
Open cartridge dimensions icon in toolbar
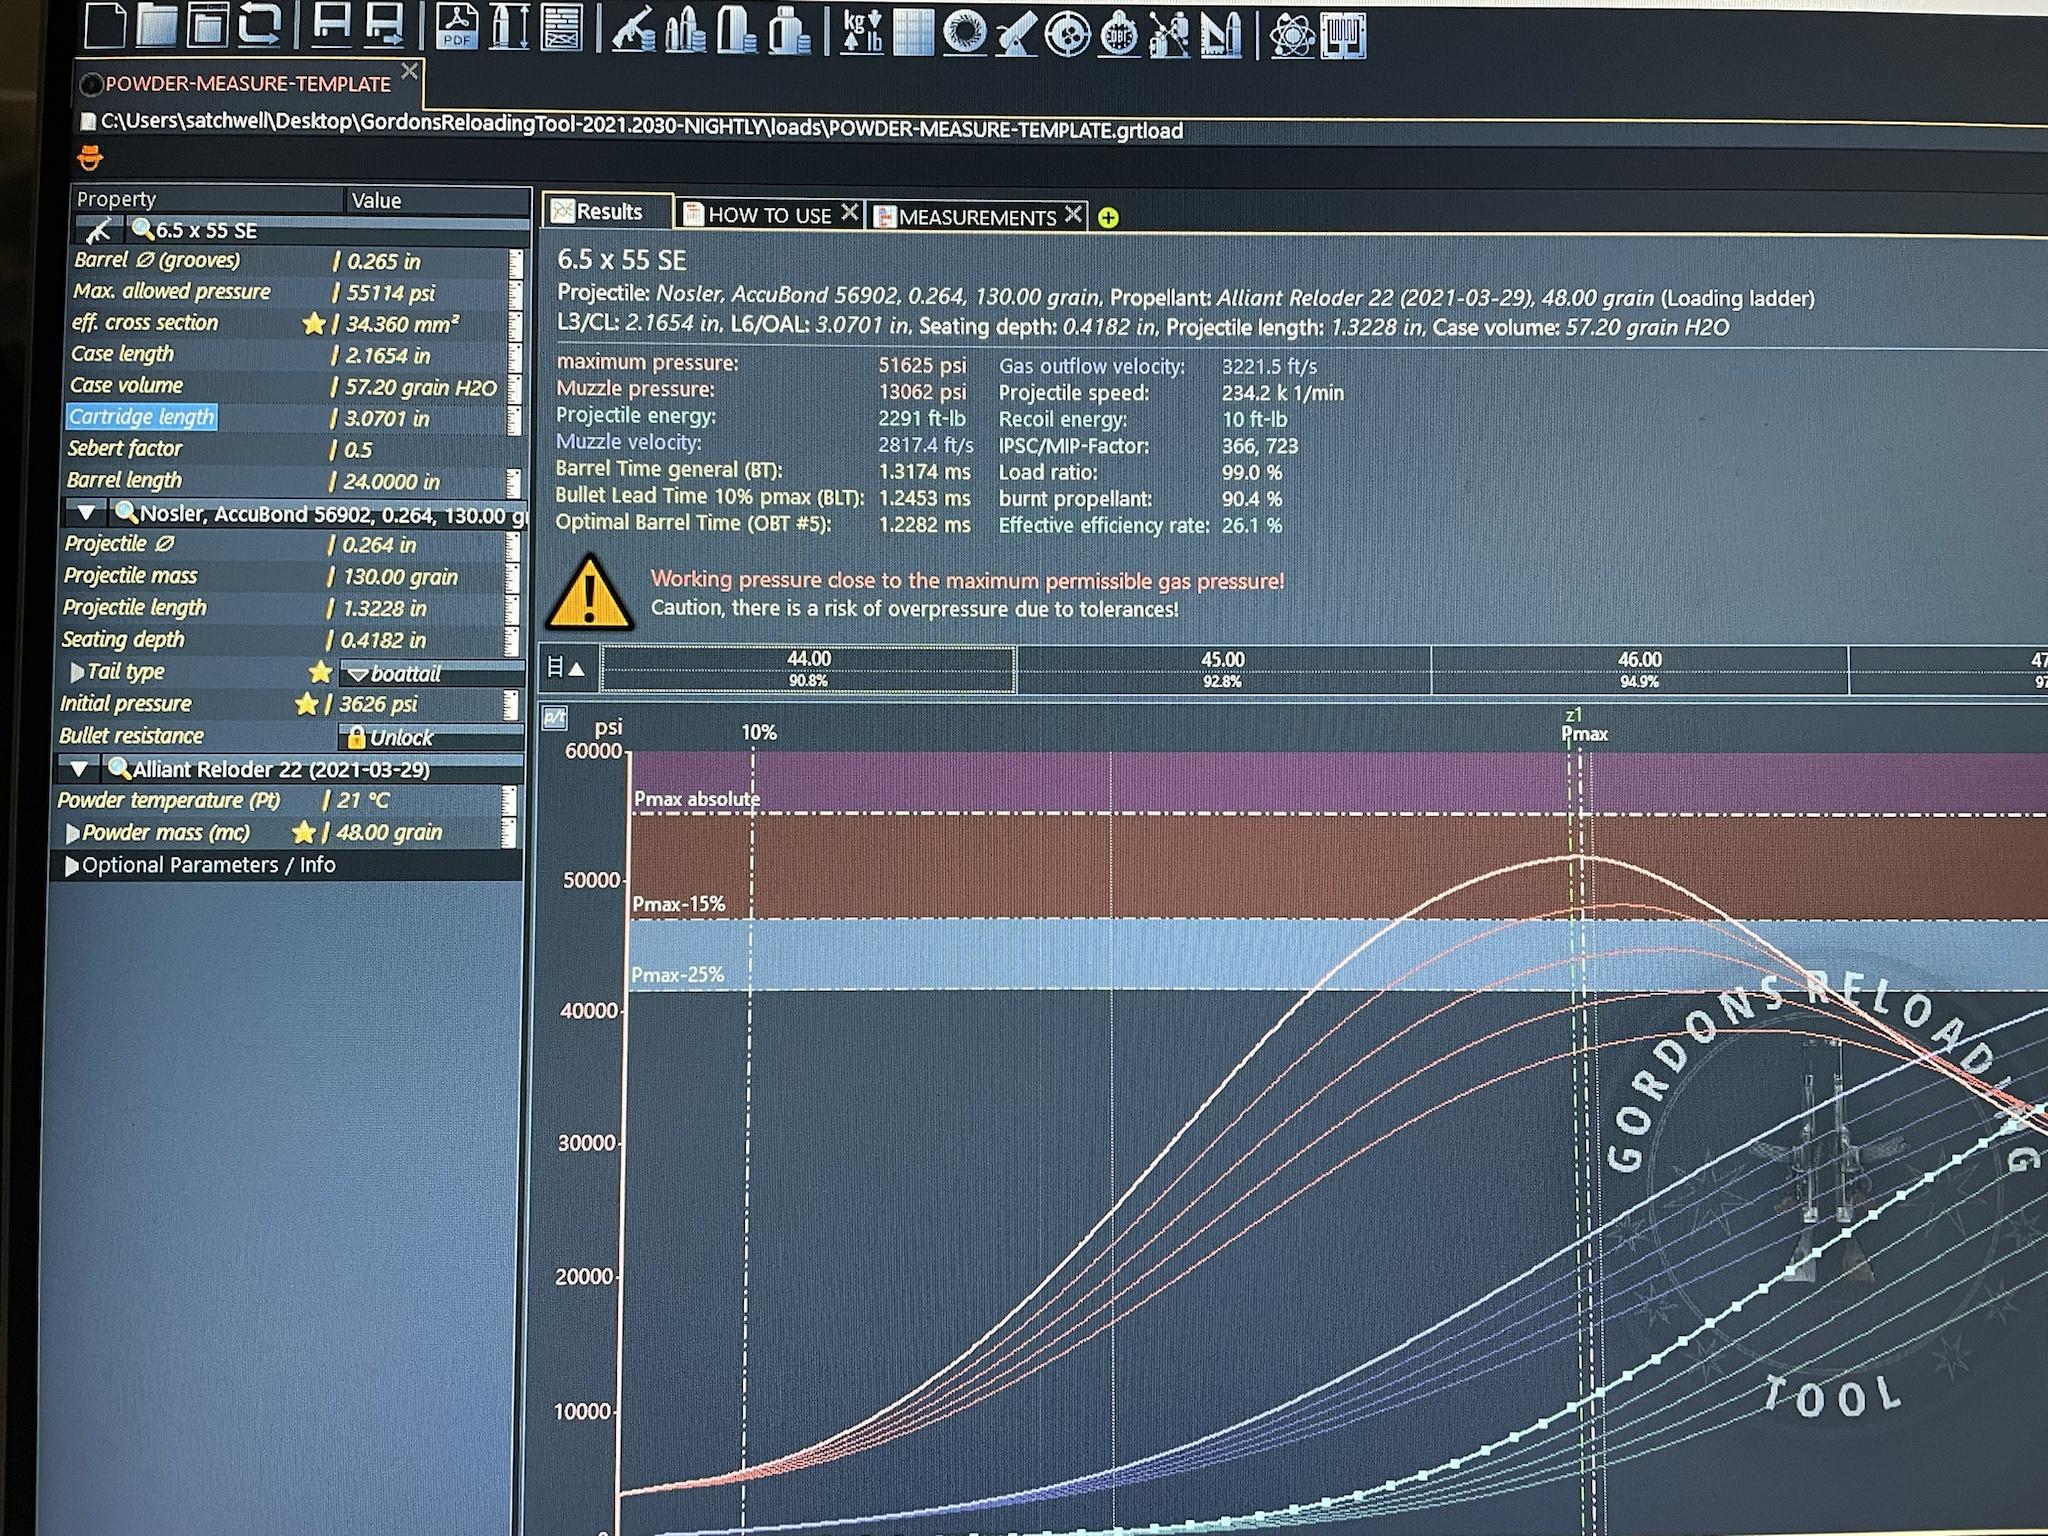[509, 26]
